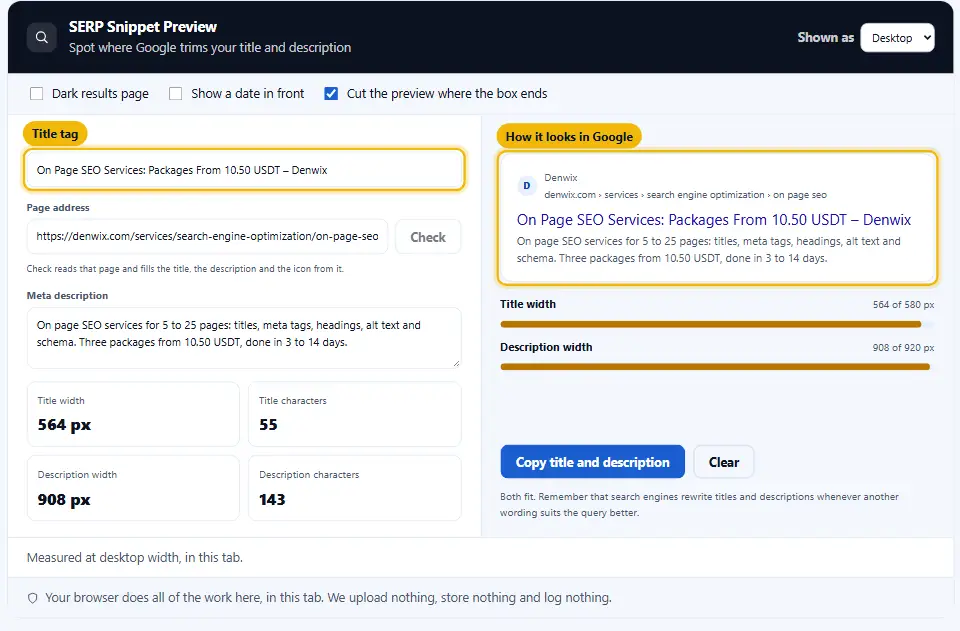The width and height of the screenshot is (960, 631).
Task: Click the Check button next to page address
Action: click(428, 237)
